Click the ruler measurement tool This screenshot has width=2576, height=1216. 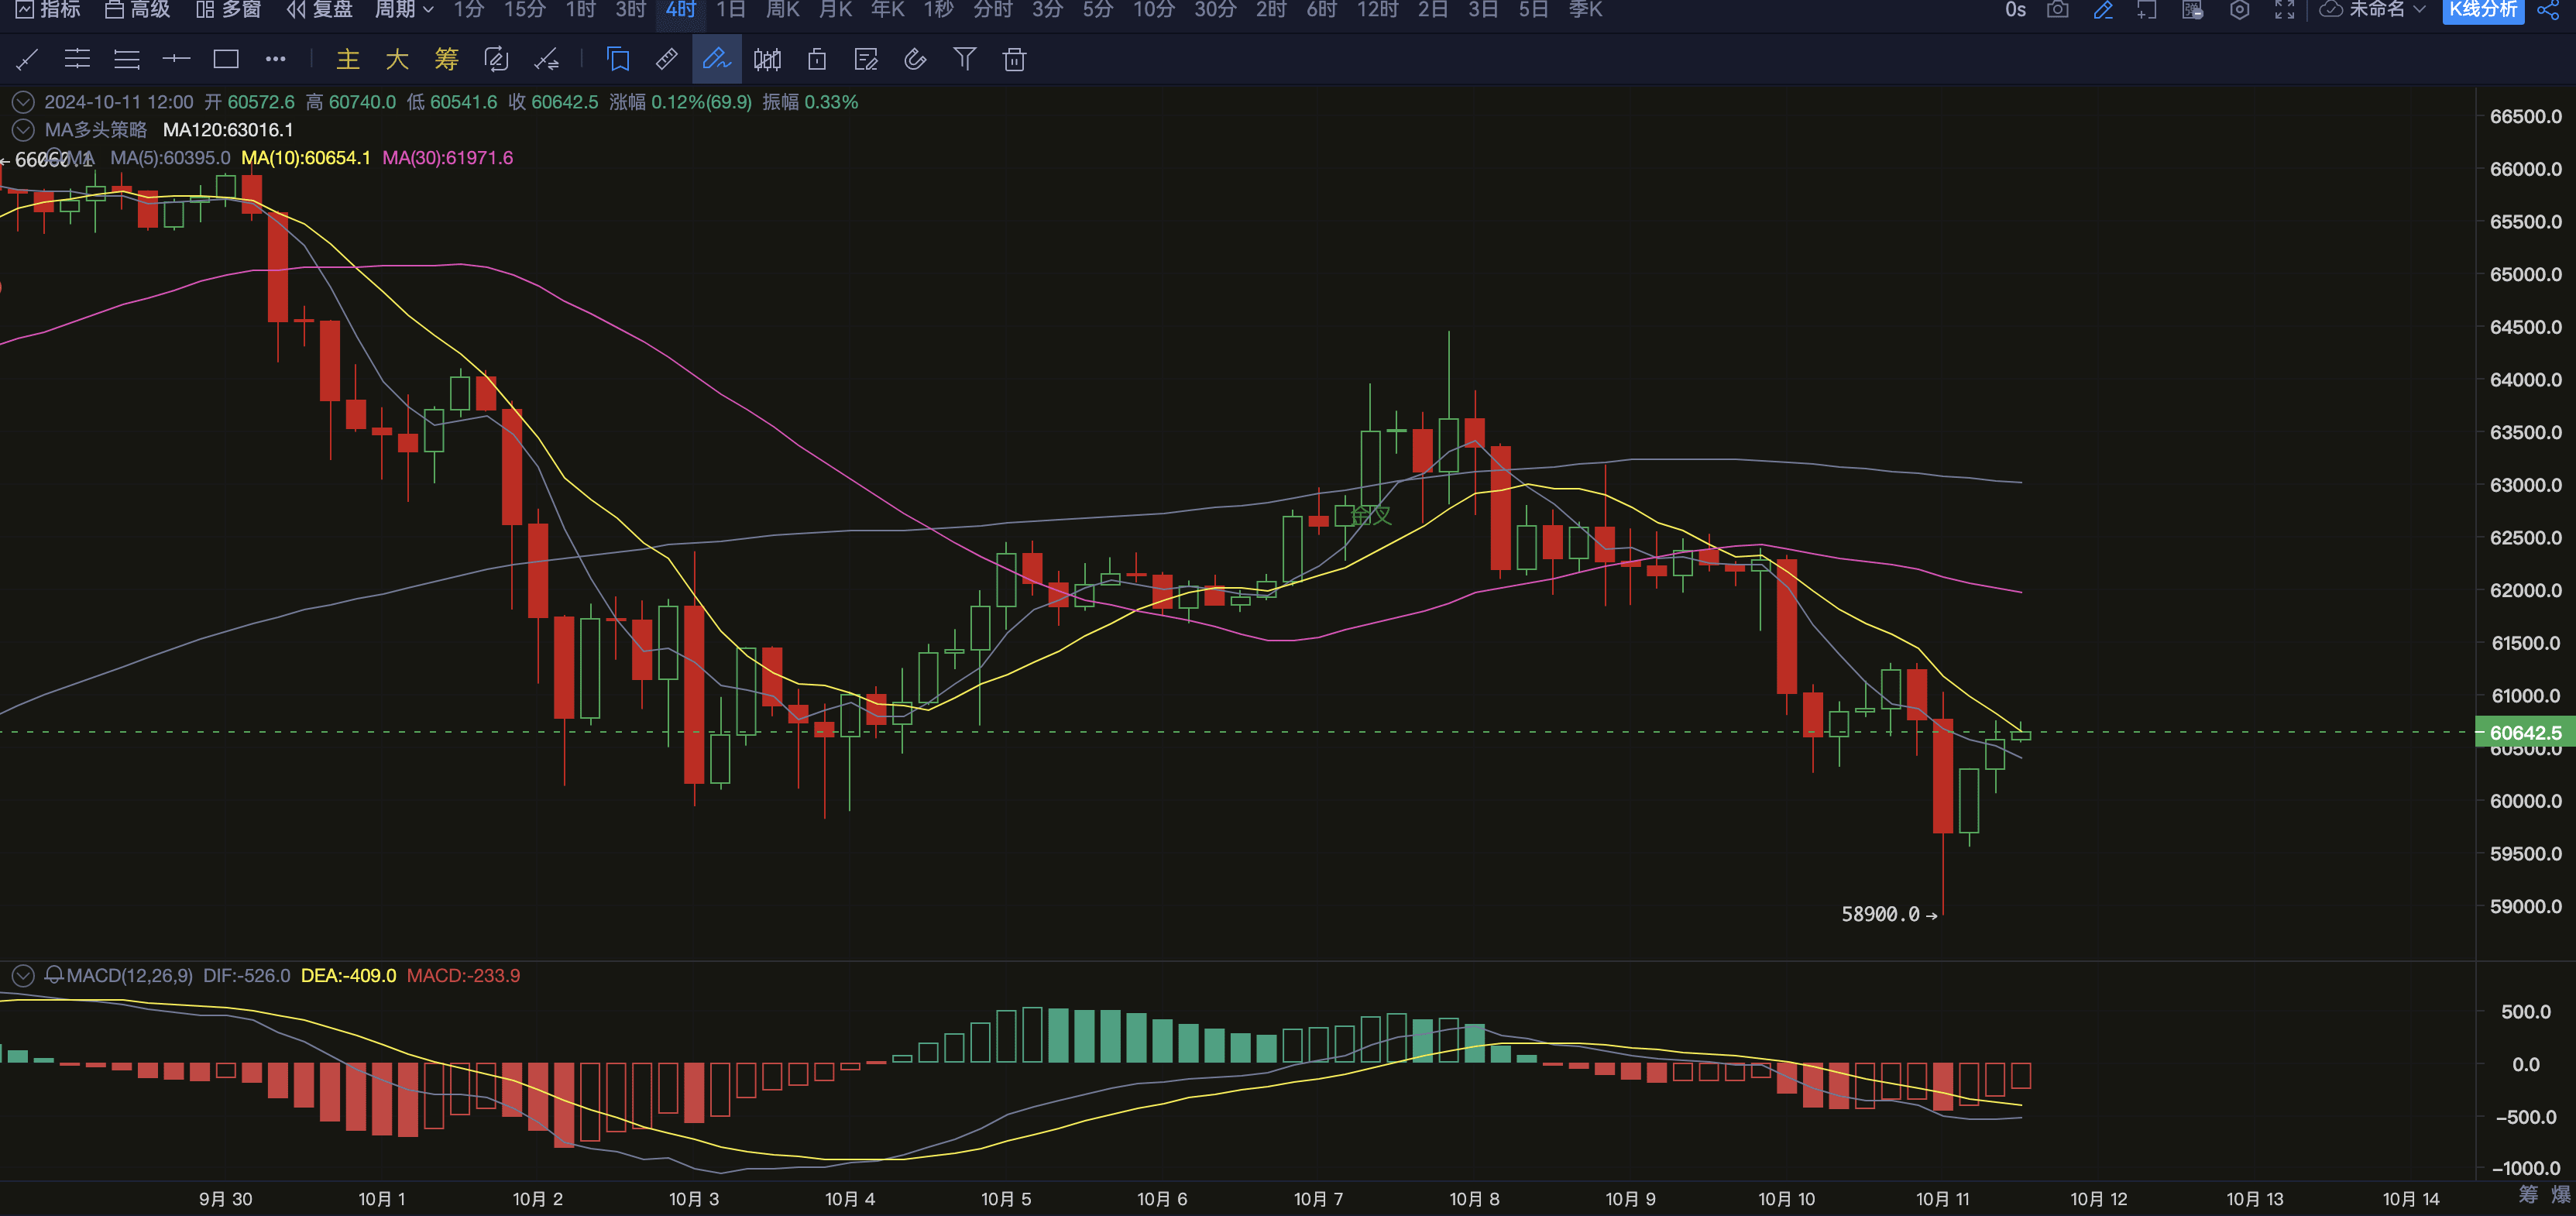[666, 60]
